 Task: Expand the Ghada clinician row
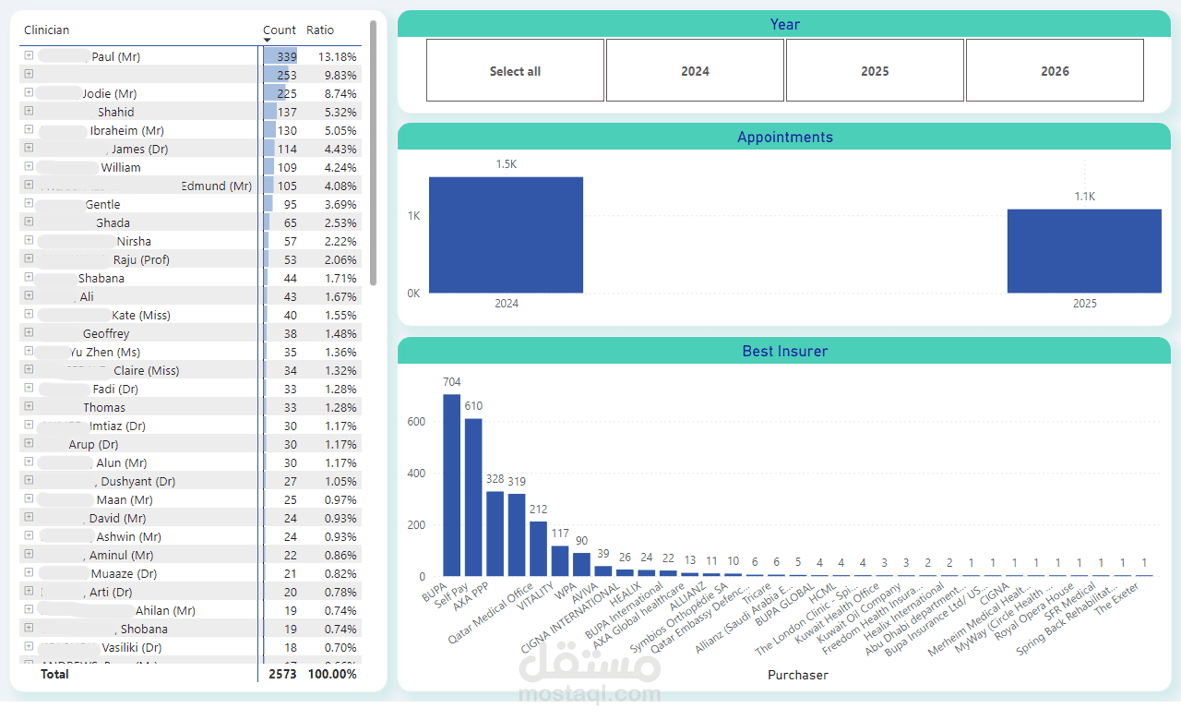[29, 221]
